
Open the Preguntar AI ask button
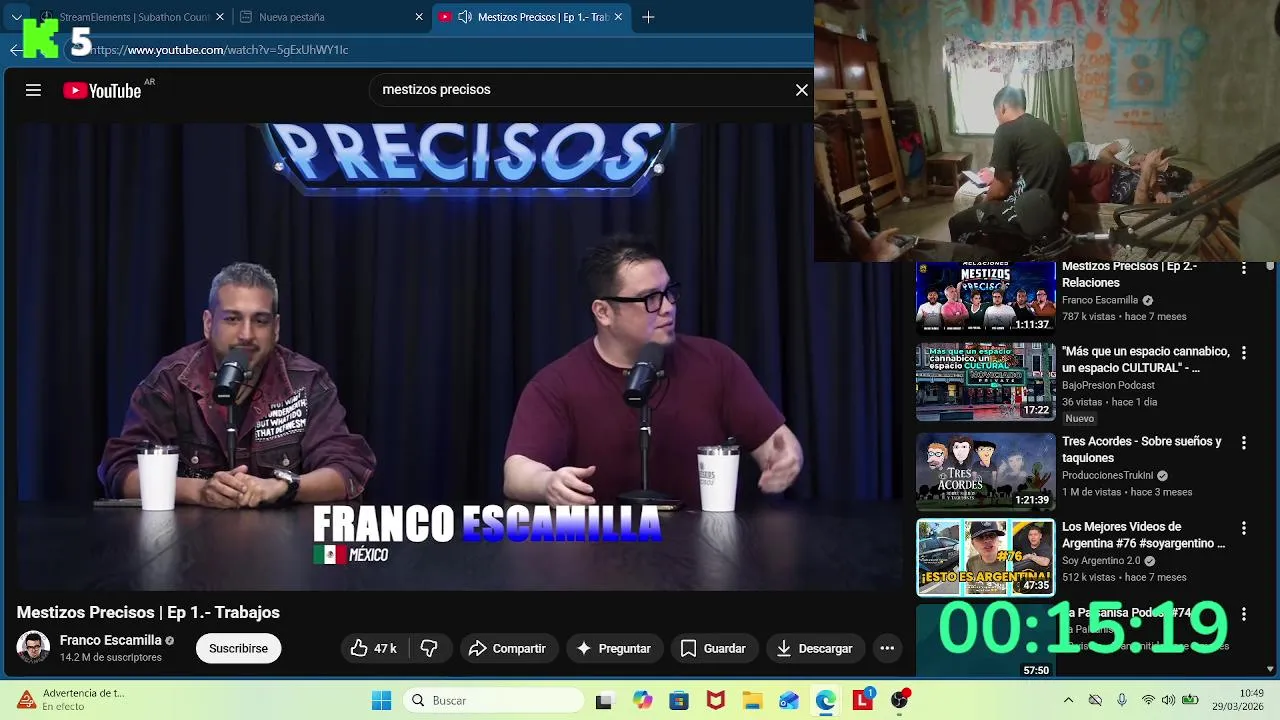point(614,648)
